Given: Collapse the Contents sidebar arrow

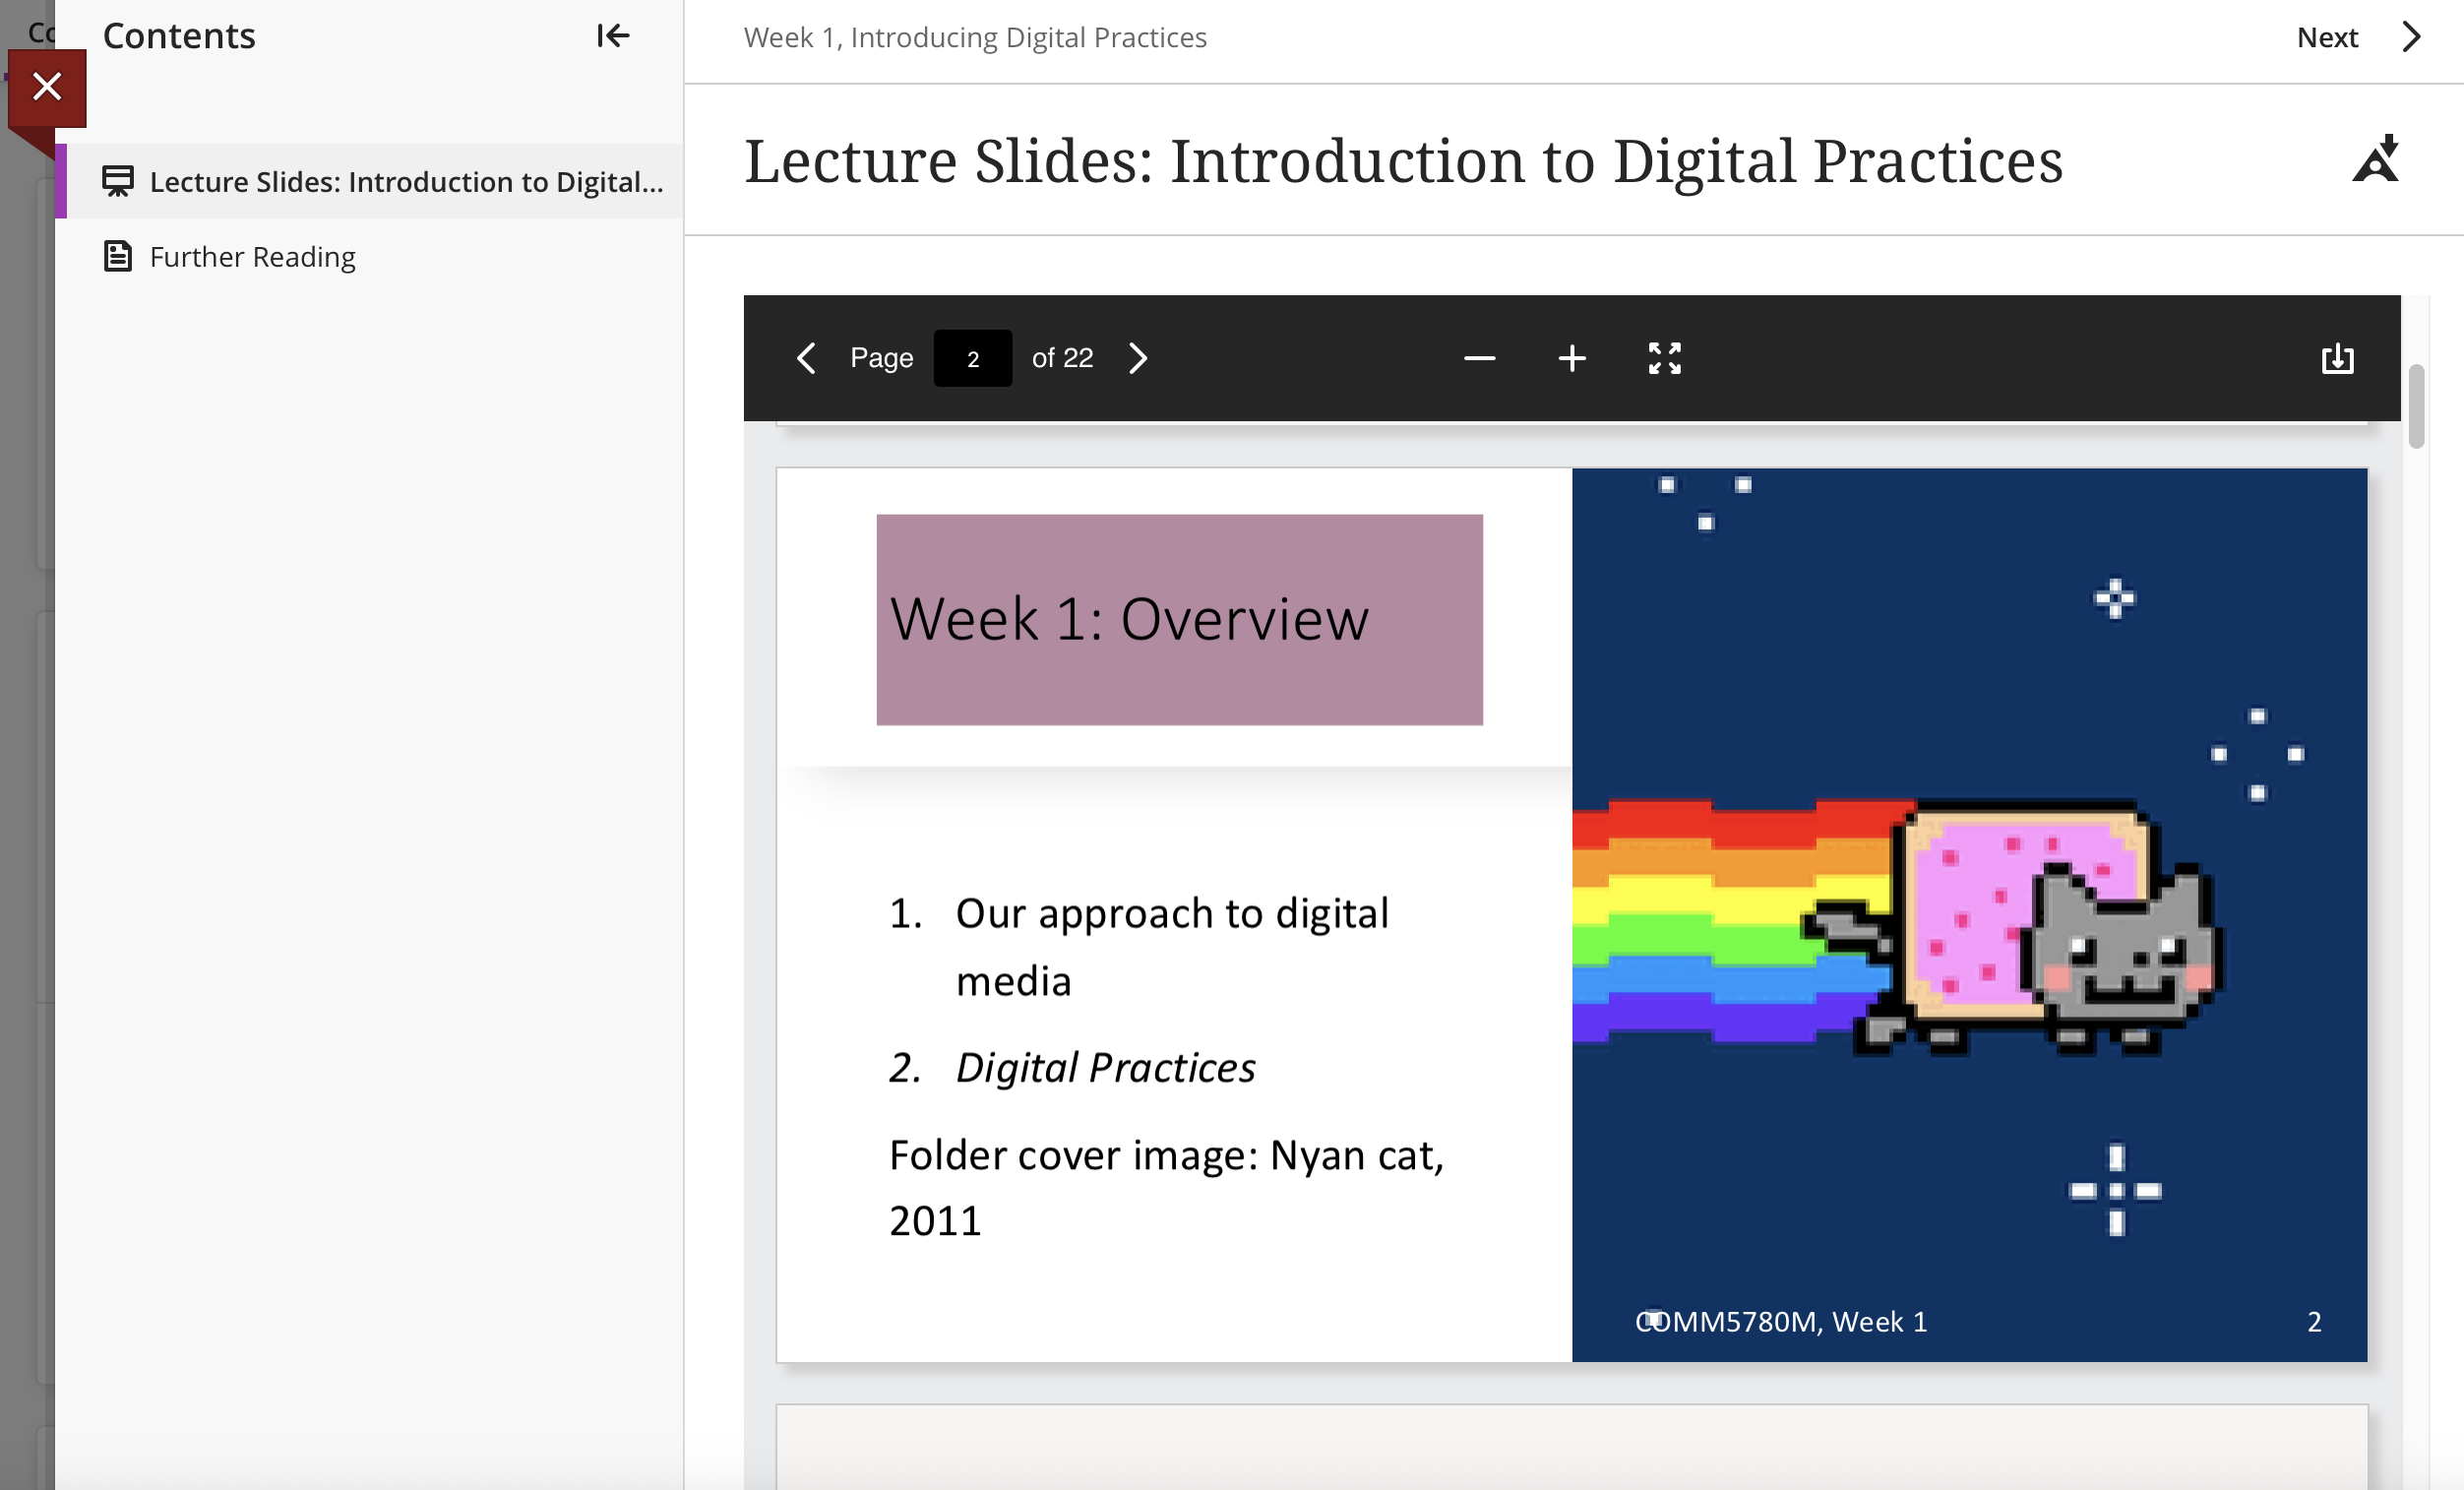Looking at the screenshot, I should coord(613,36).
